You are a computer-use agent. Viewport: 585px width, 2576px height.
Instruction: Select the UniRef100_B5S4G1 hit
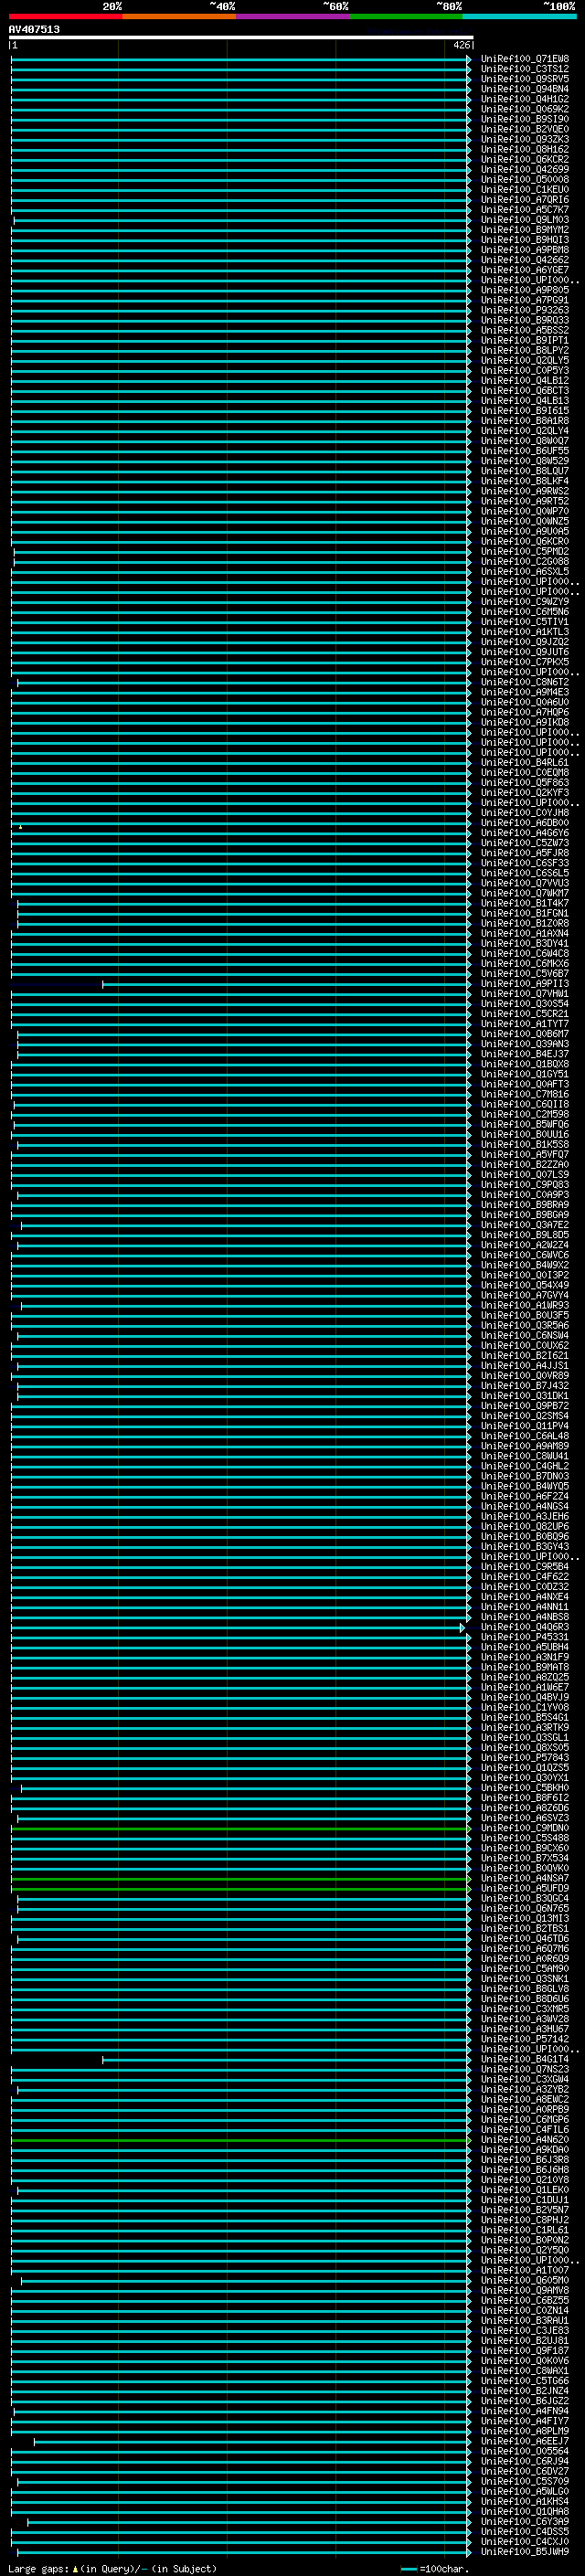tap(524, 1718)
